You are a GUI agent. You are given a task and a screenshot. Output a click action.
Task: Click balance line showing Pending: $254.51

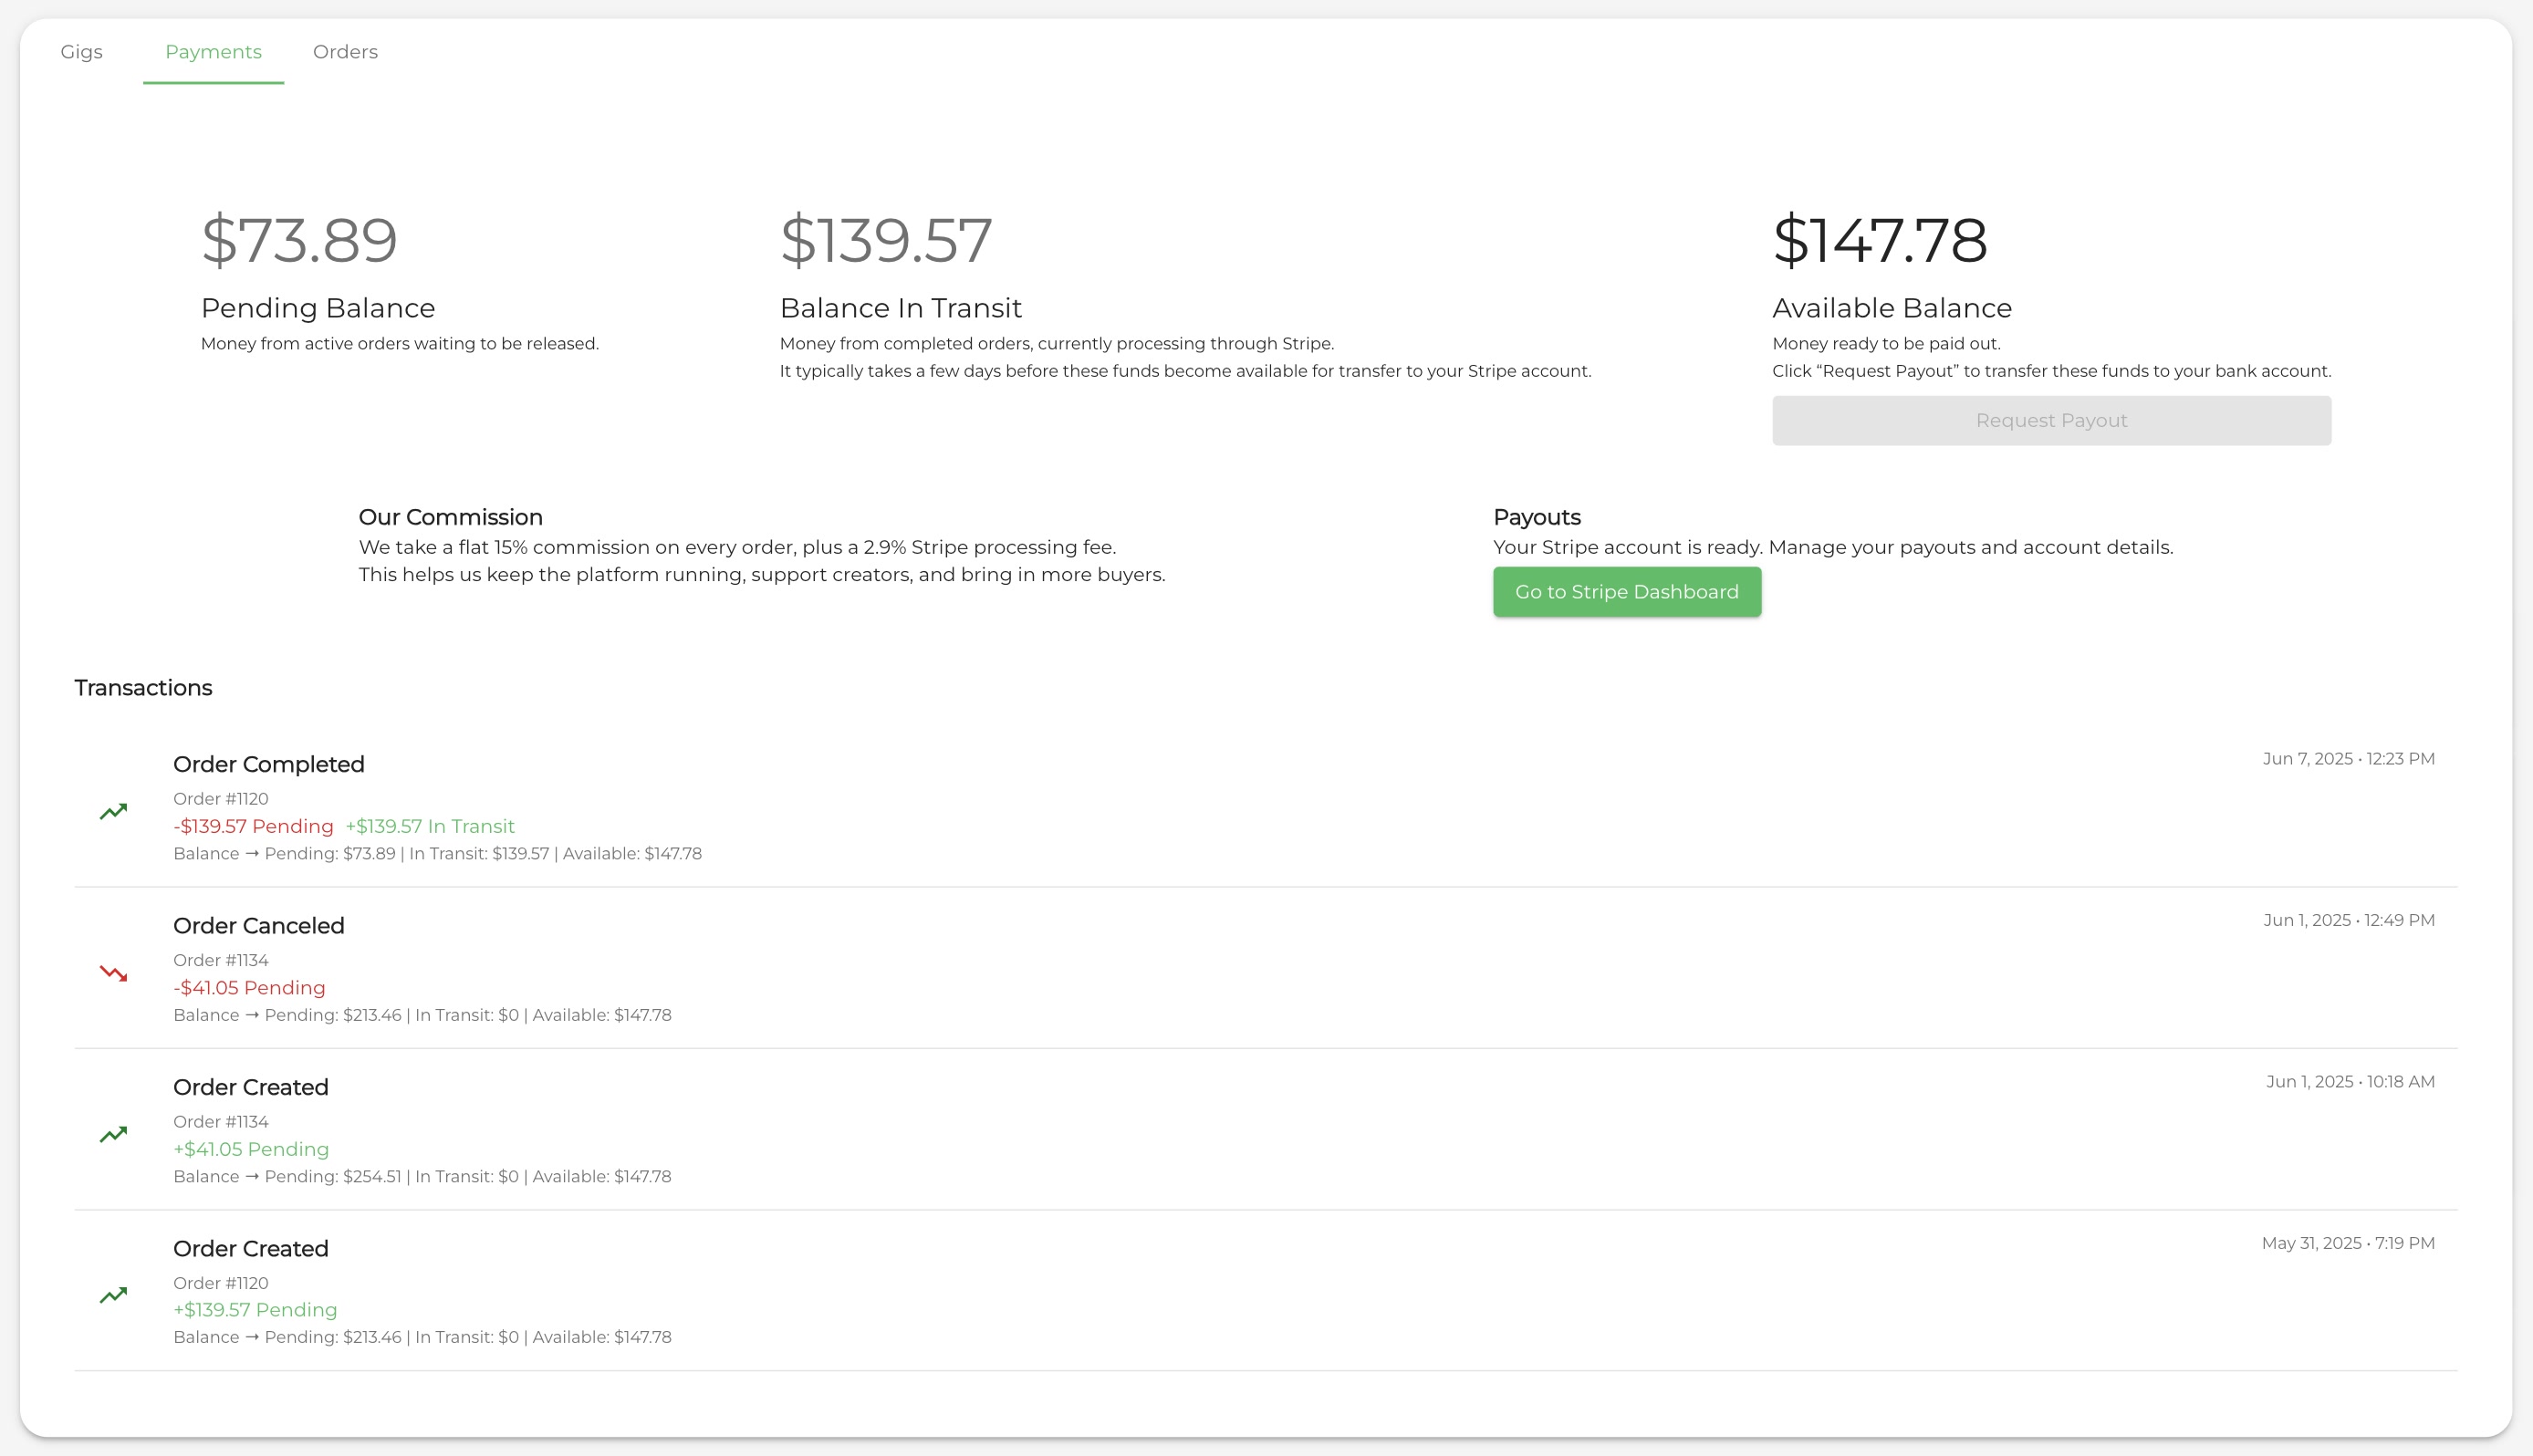pyautogui.click(x=422, y=1177)
